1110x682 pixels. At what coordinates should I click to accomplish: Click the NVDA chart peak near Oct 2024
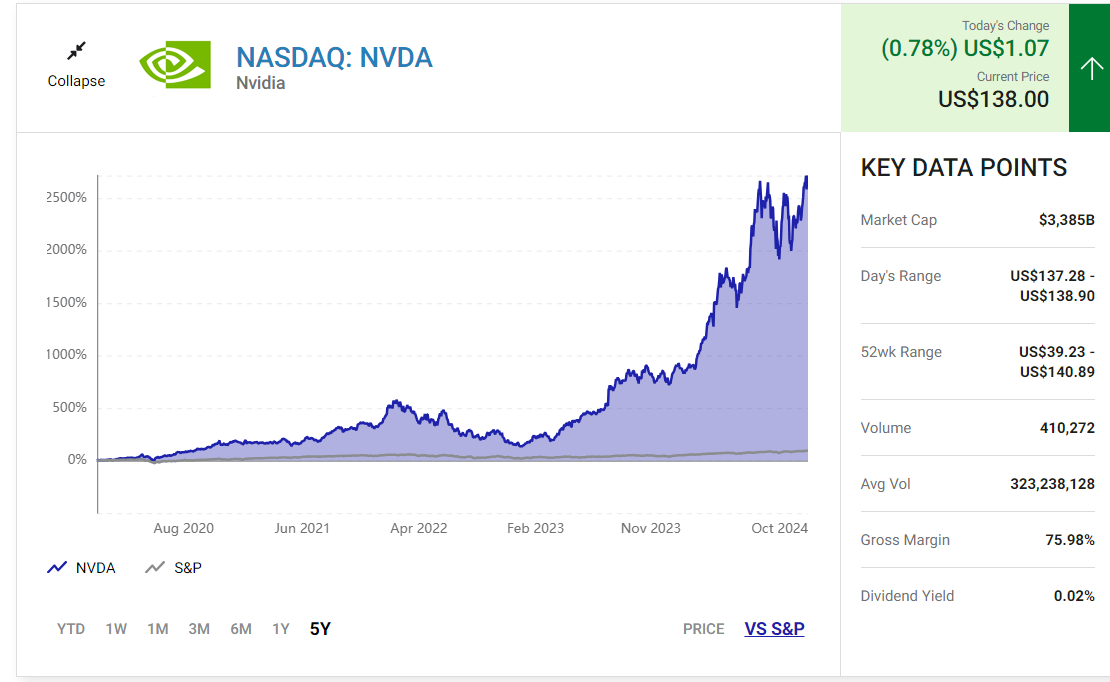806,178
